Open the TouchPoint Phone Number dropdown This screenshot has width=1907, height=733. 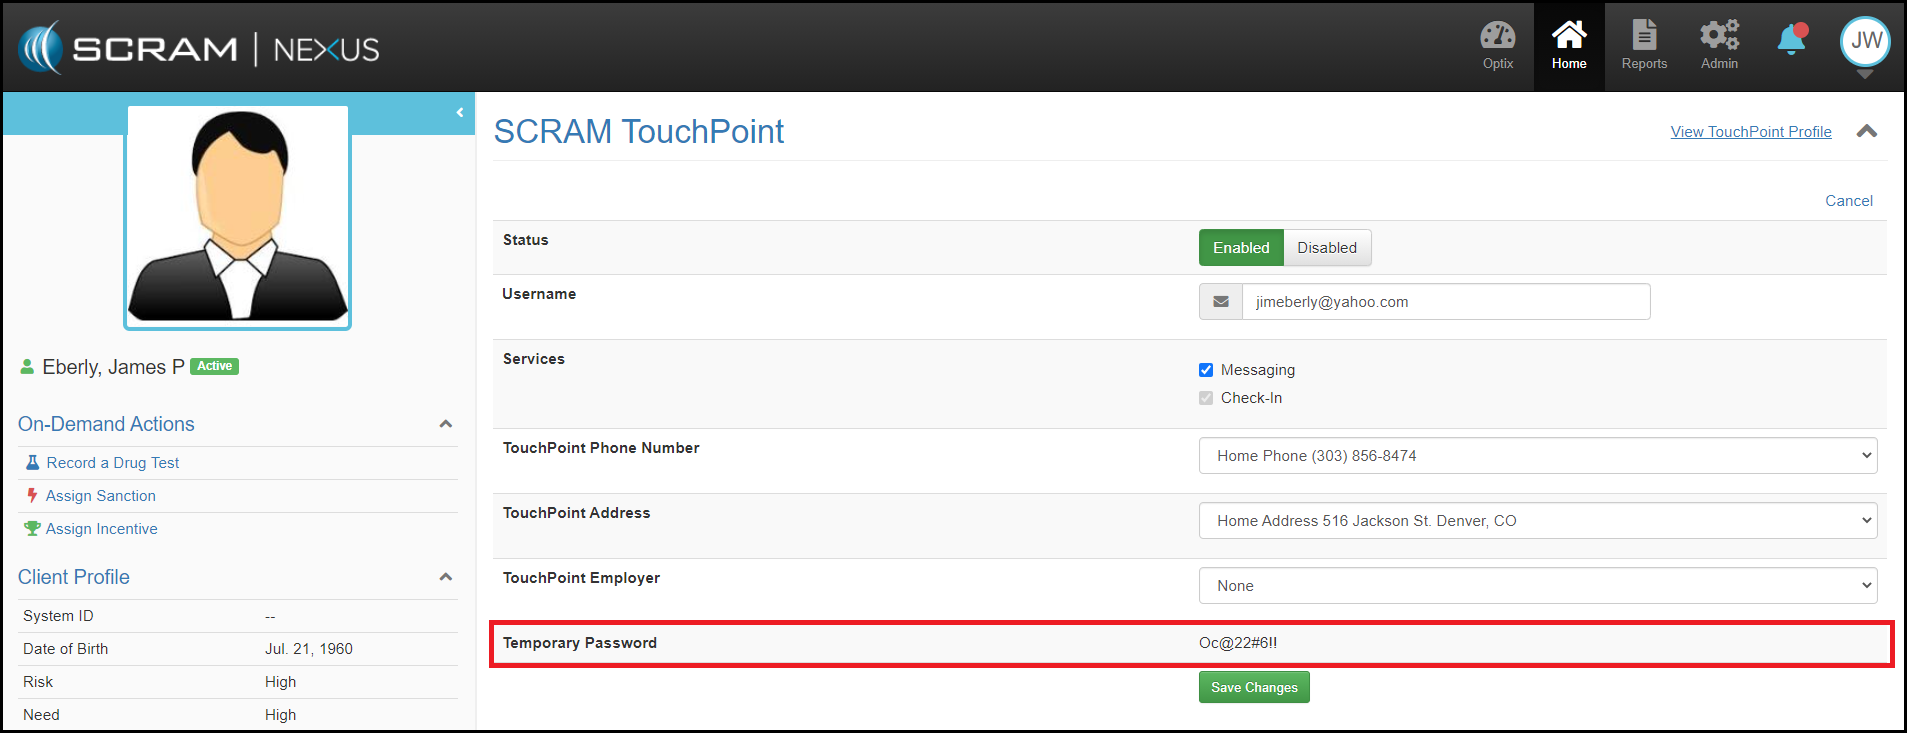[1537, 456]
